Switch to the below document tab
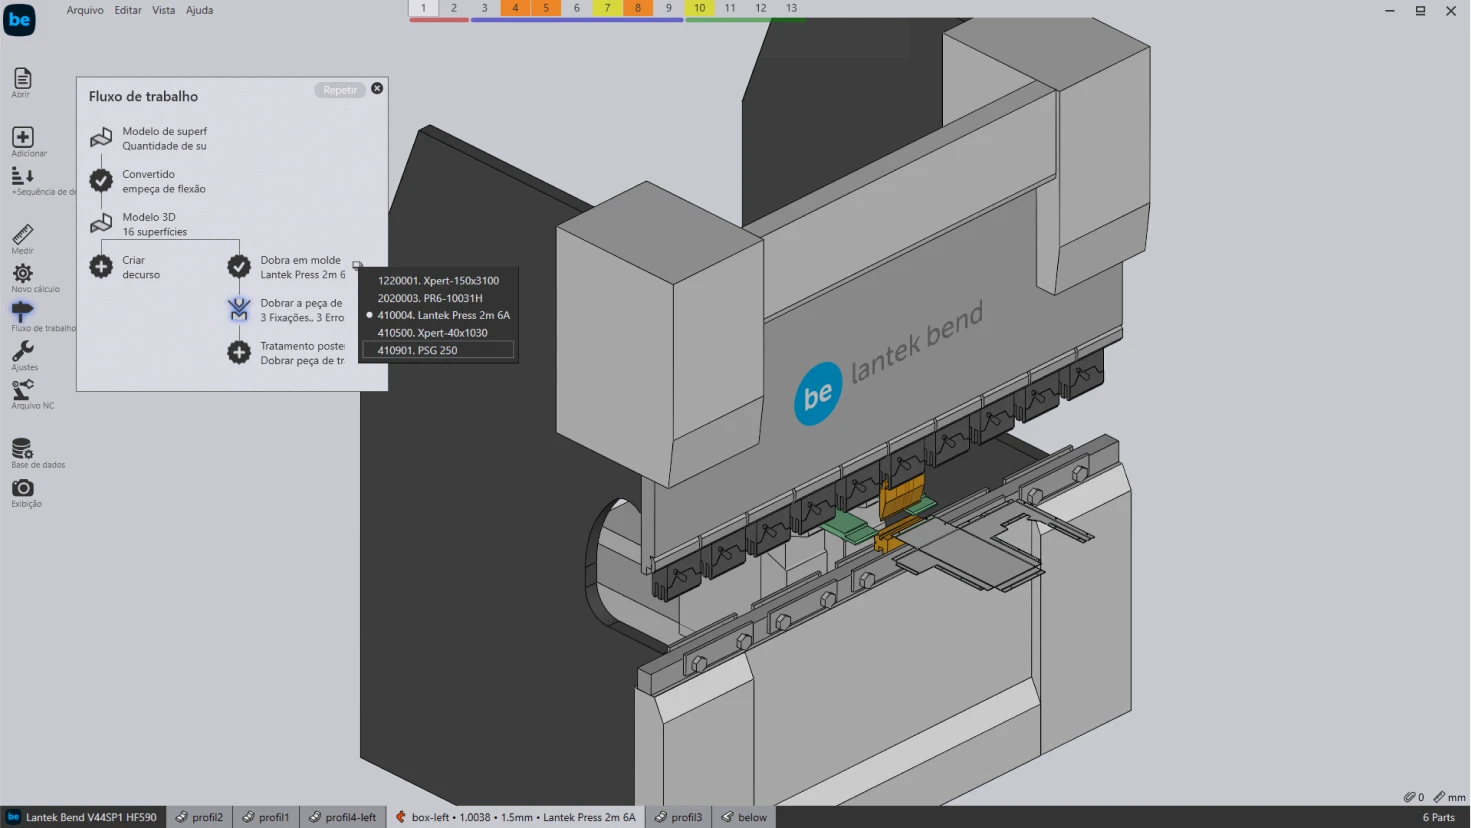 744,817
